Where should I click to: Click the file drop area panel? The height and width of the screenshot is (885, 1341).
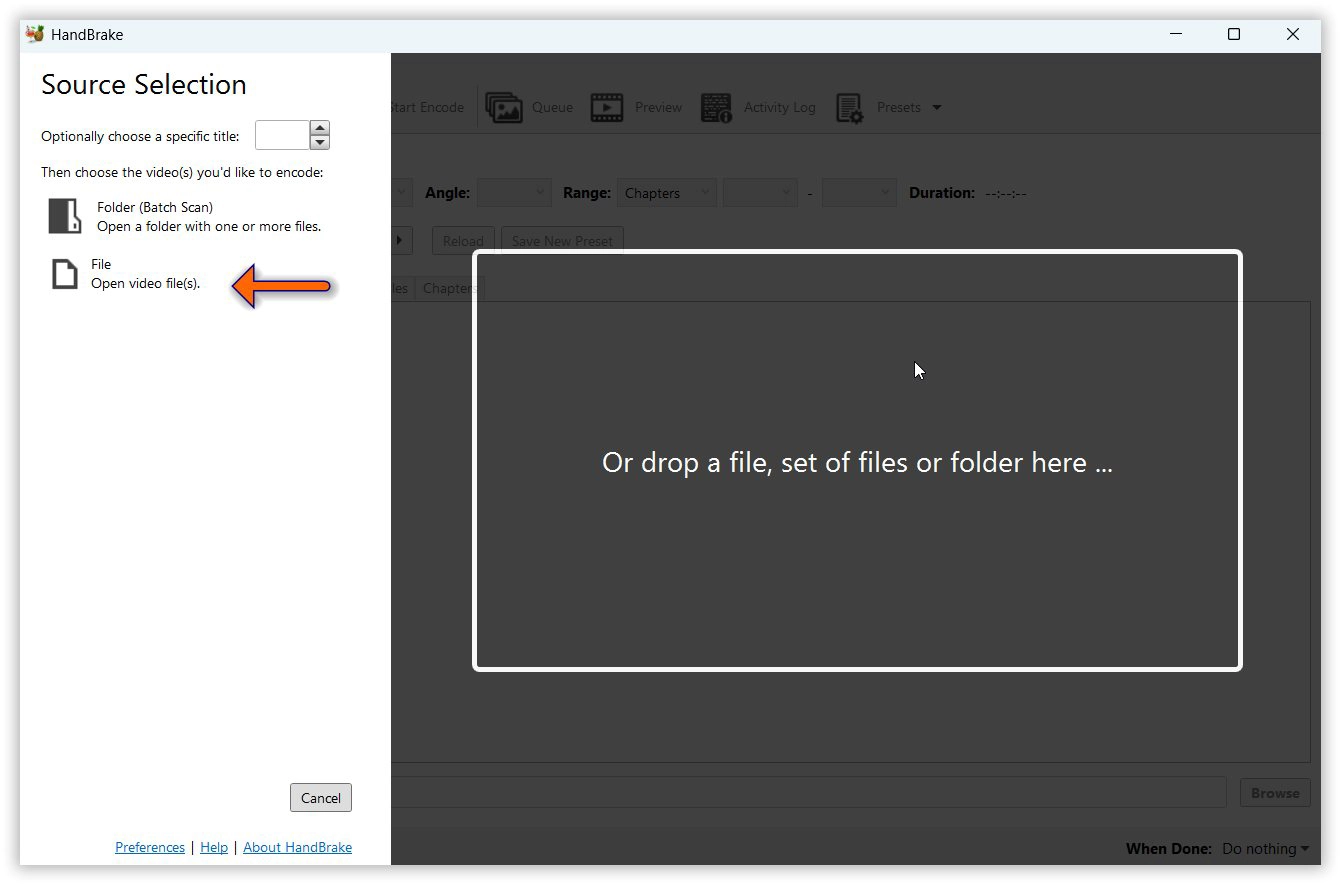click(857, 460)
